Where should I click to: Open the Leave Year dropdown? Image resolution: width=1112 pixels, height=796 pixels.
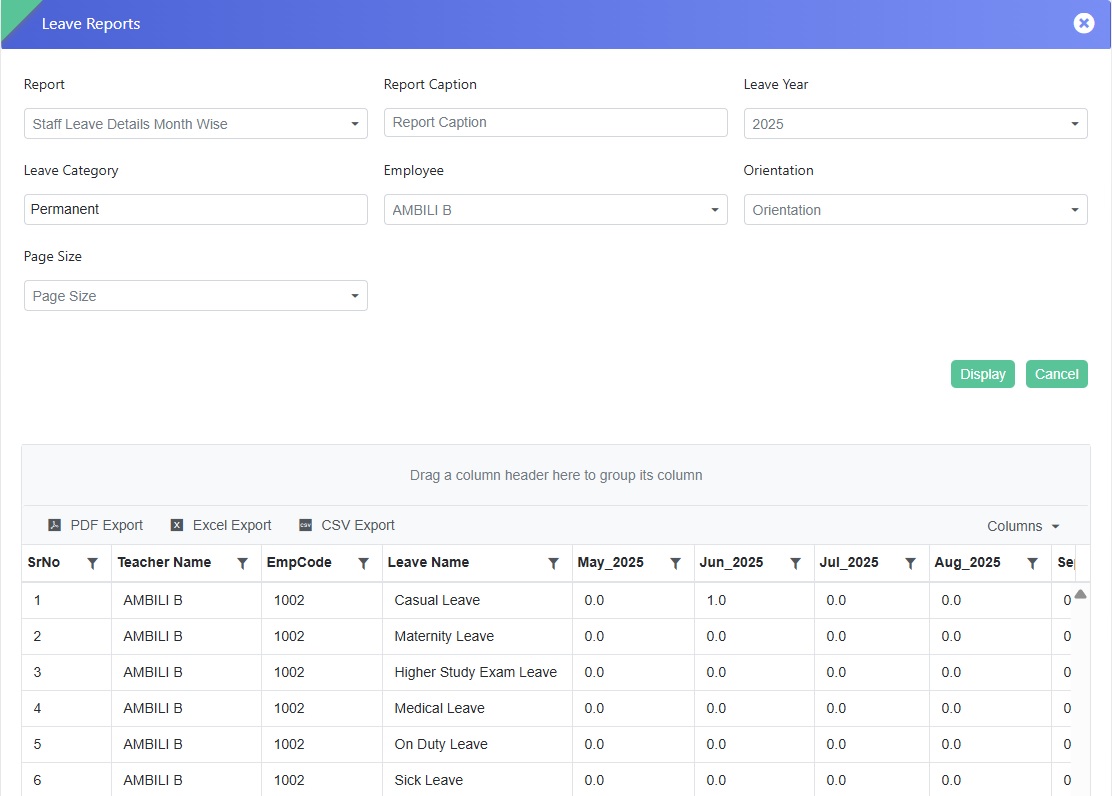[x=915, y=124]
